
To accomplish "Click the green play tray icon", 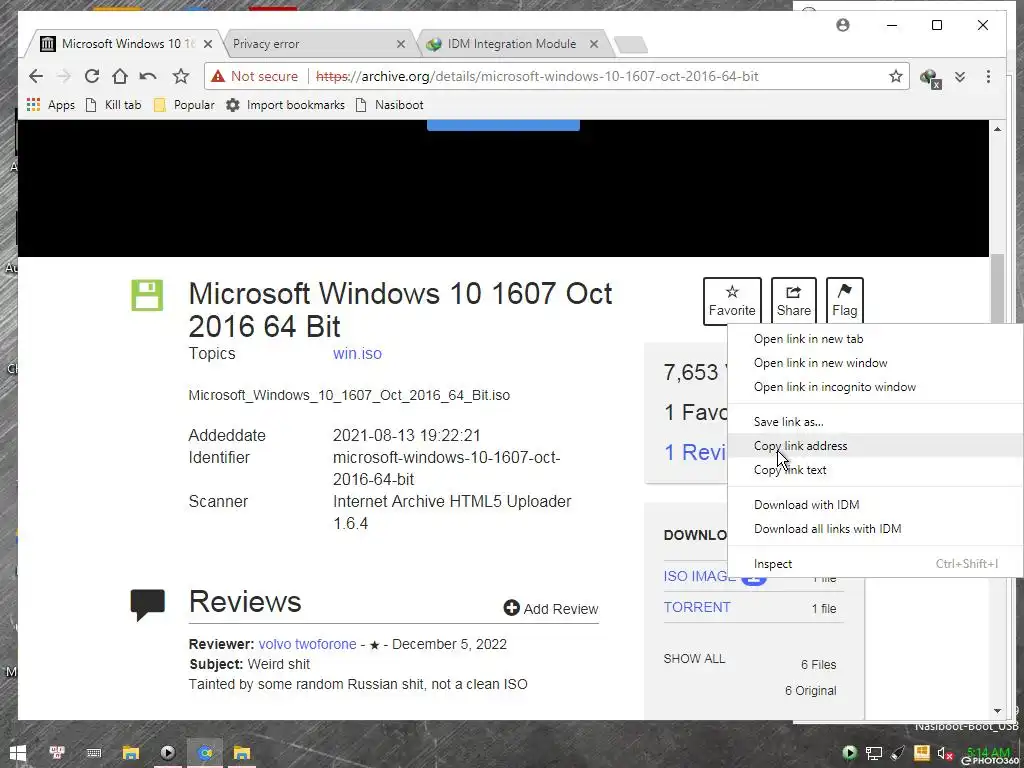I will (x=850, y=753).
